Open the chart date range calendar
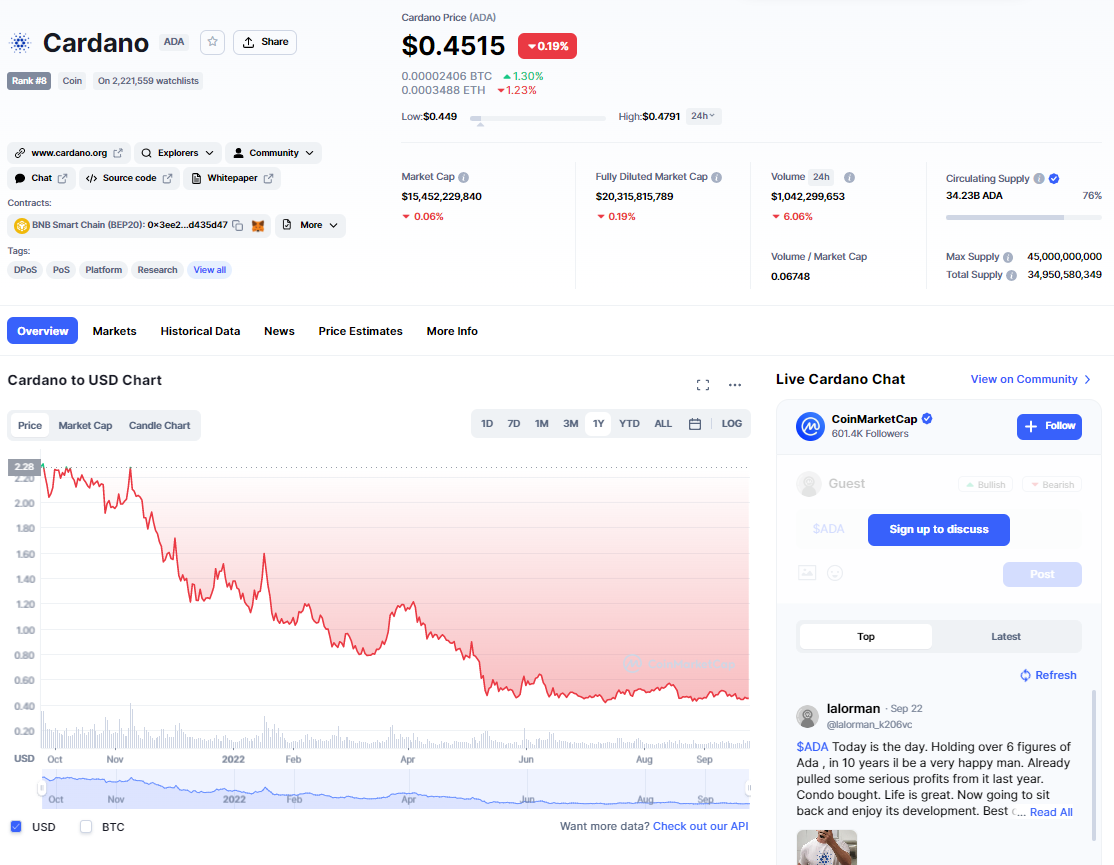 [x=695, y=424]
